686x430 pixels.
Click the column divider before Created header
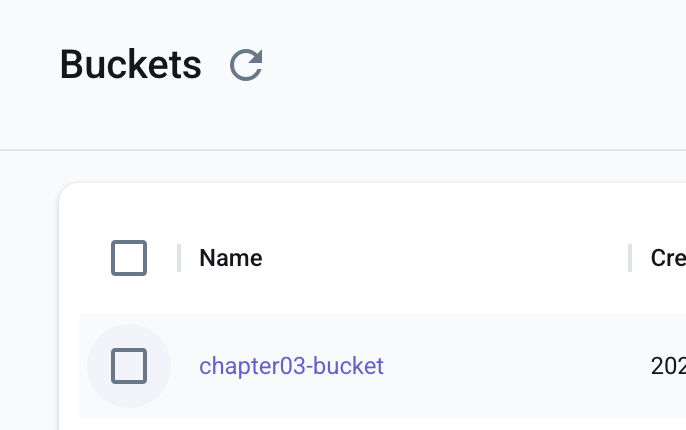pyautogui.click(x=630, y=258)
